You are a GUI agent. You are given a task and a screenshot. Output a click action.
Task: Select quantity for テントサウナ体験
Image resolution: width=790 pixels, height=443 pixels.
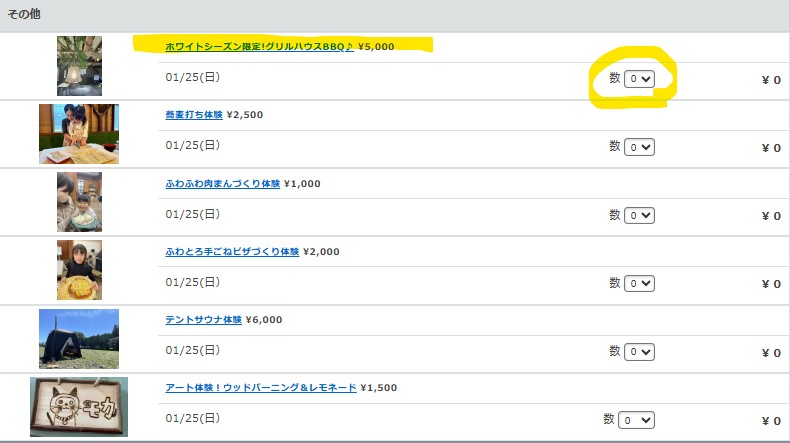(639, 352)
